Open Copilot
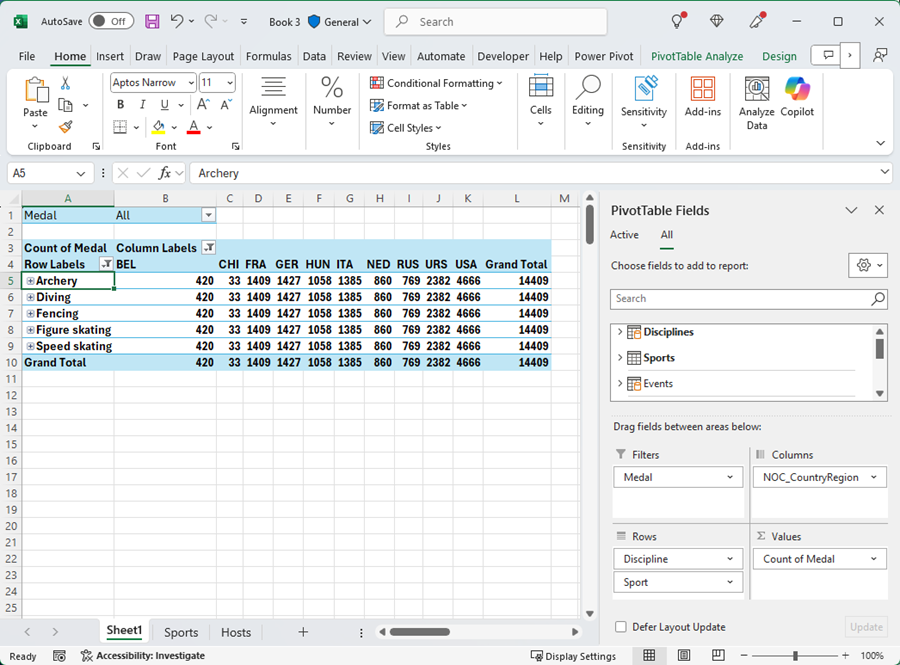 coord(797,100)
